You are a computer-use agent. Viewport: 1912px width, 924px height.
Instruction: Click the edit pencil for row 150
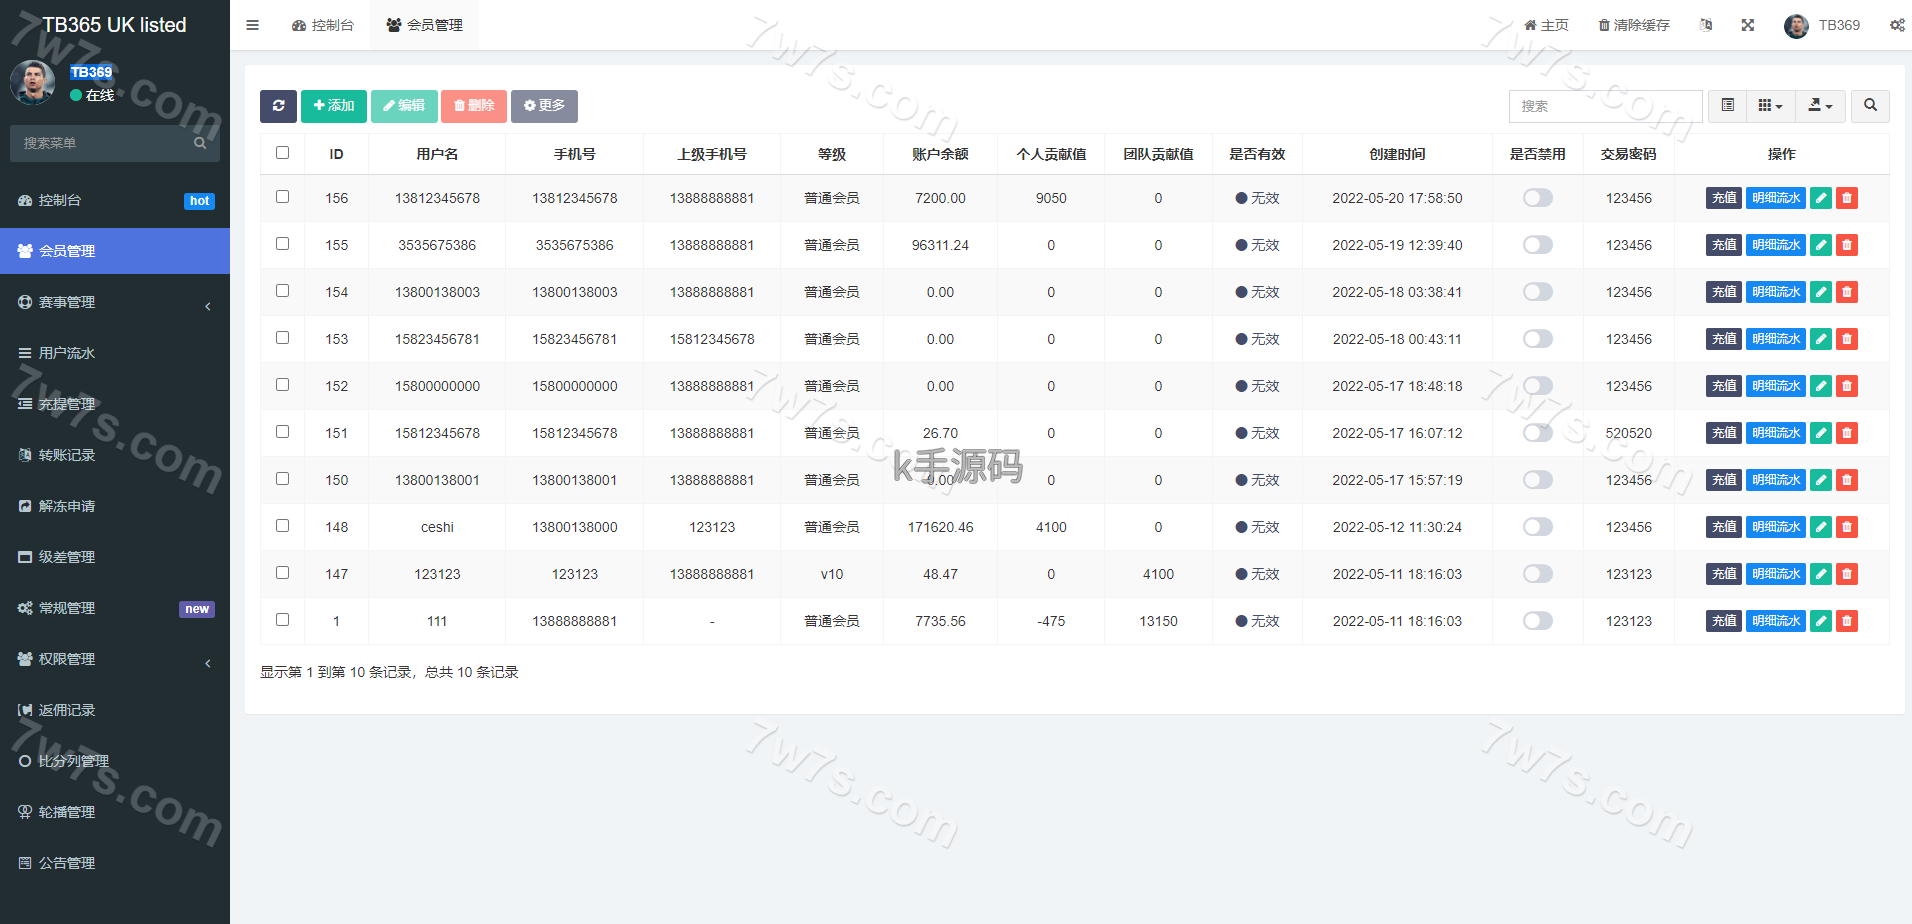coord(1821,480)
